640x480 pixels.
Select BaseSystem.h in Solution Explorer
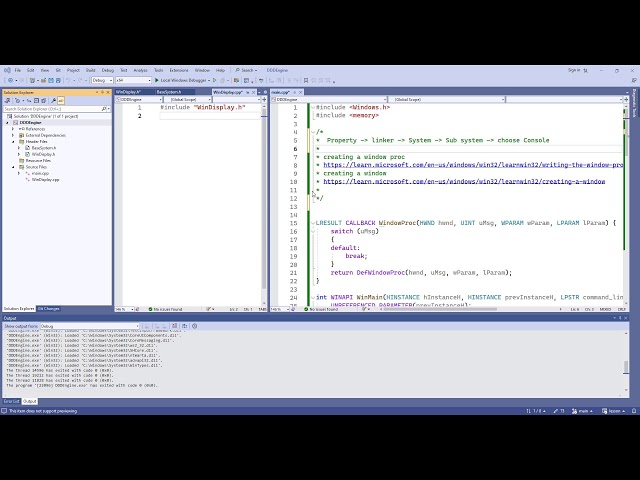click(x=44, y=148)
